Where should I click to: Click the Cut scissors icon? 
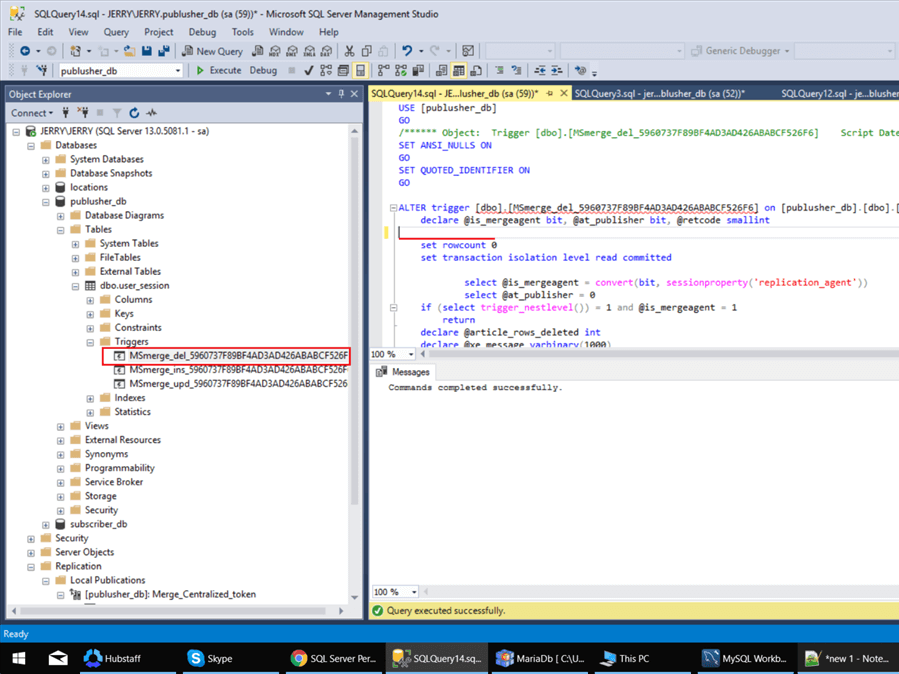(349, 51)
